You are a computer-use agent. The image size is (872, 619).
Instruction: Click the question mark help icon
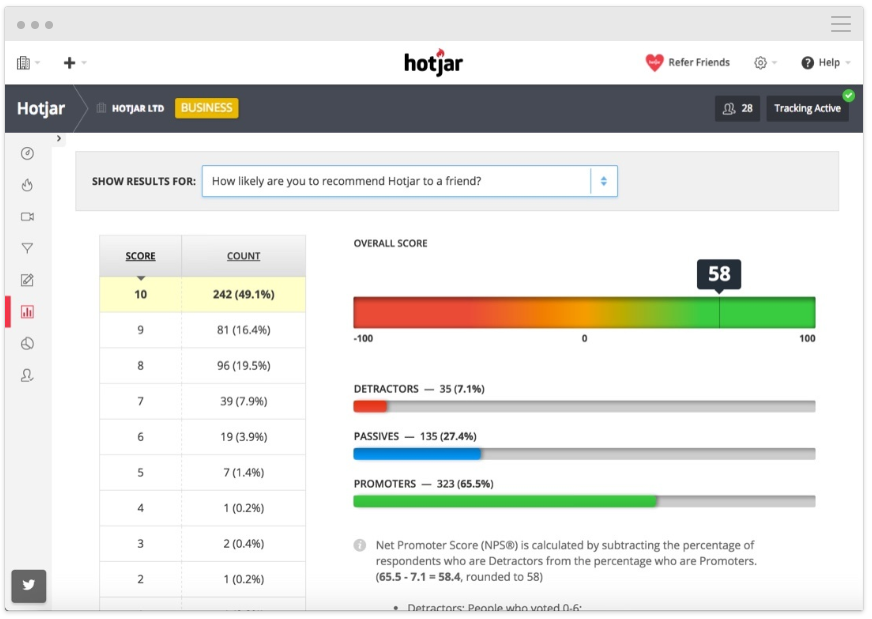807,63
